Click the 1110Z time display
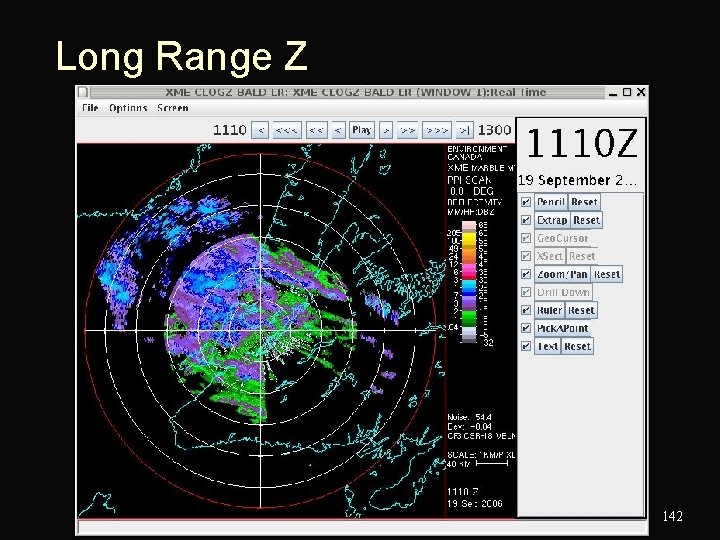Image resolution: width=720 pixels, height=540 pixels. pos(581,143)
